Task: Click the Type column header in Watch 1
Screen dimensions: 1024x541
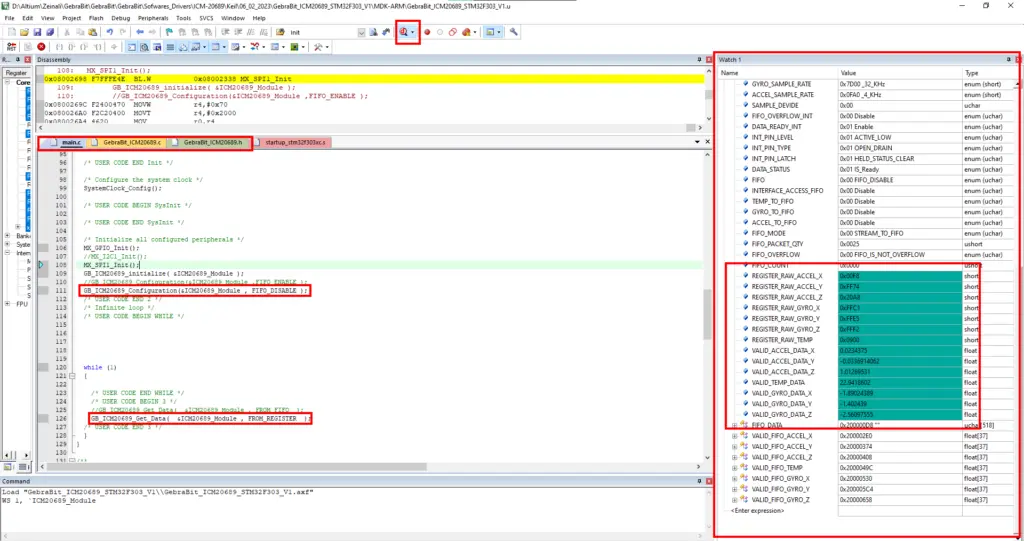Action: point(989,73)
